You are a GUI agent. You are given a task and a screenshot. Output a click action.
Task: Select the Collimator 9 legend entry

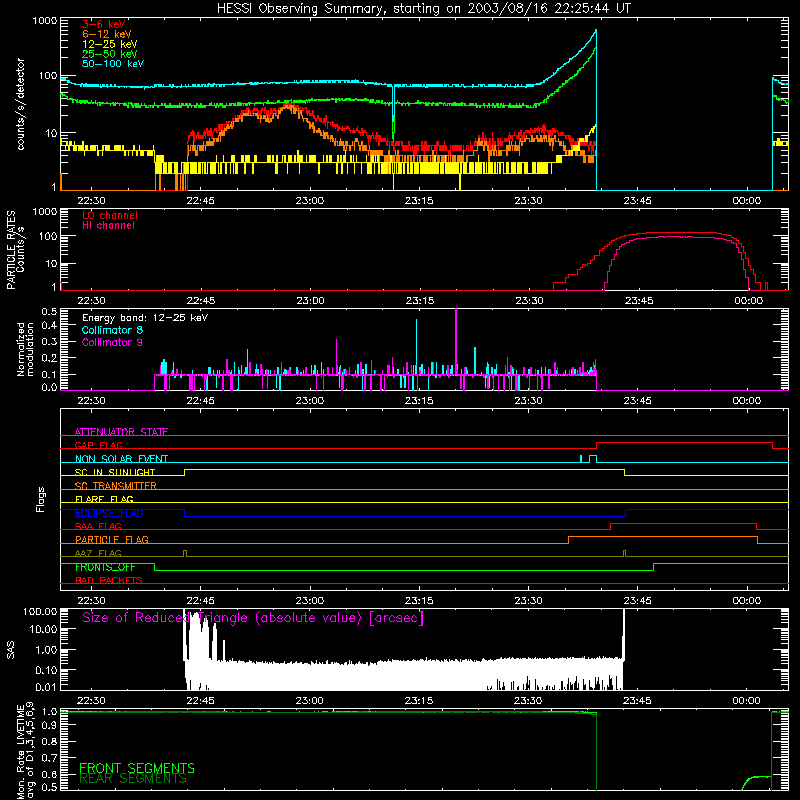coord(112,342)
